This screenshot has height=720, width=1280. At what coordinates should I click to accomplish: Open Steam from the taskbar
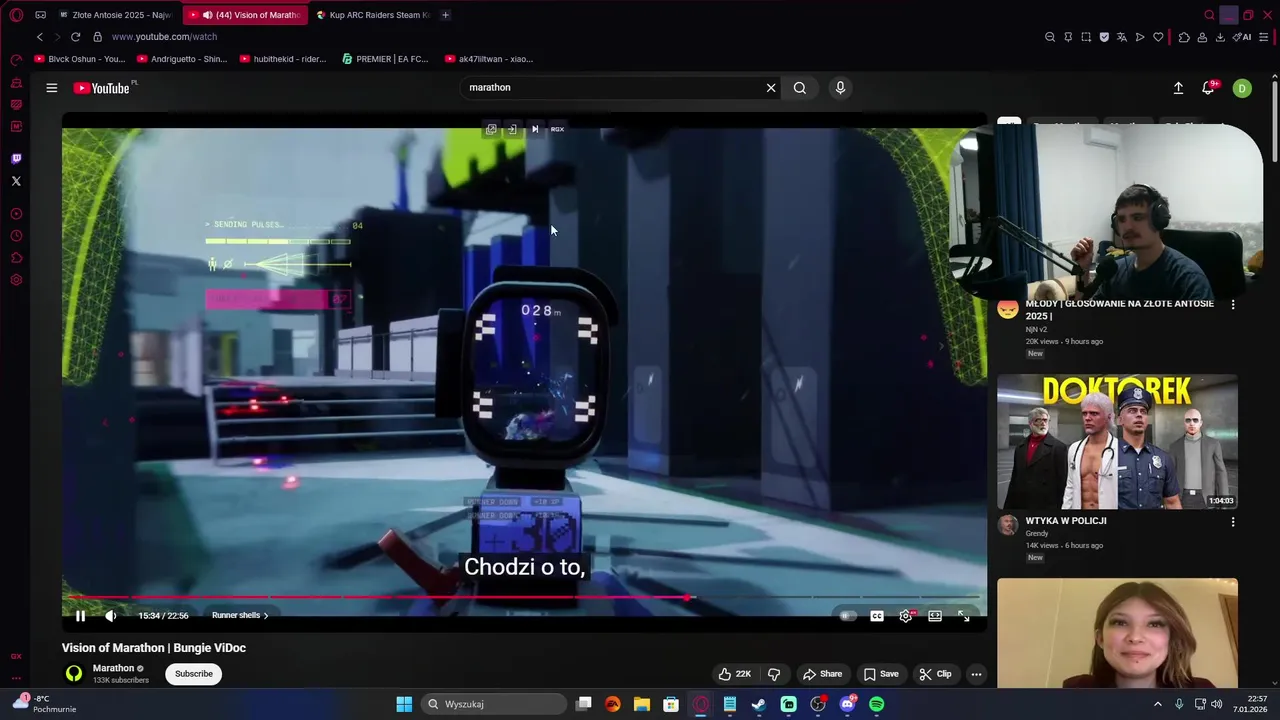[759, 704]
